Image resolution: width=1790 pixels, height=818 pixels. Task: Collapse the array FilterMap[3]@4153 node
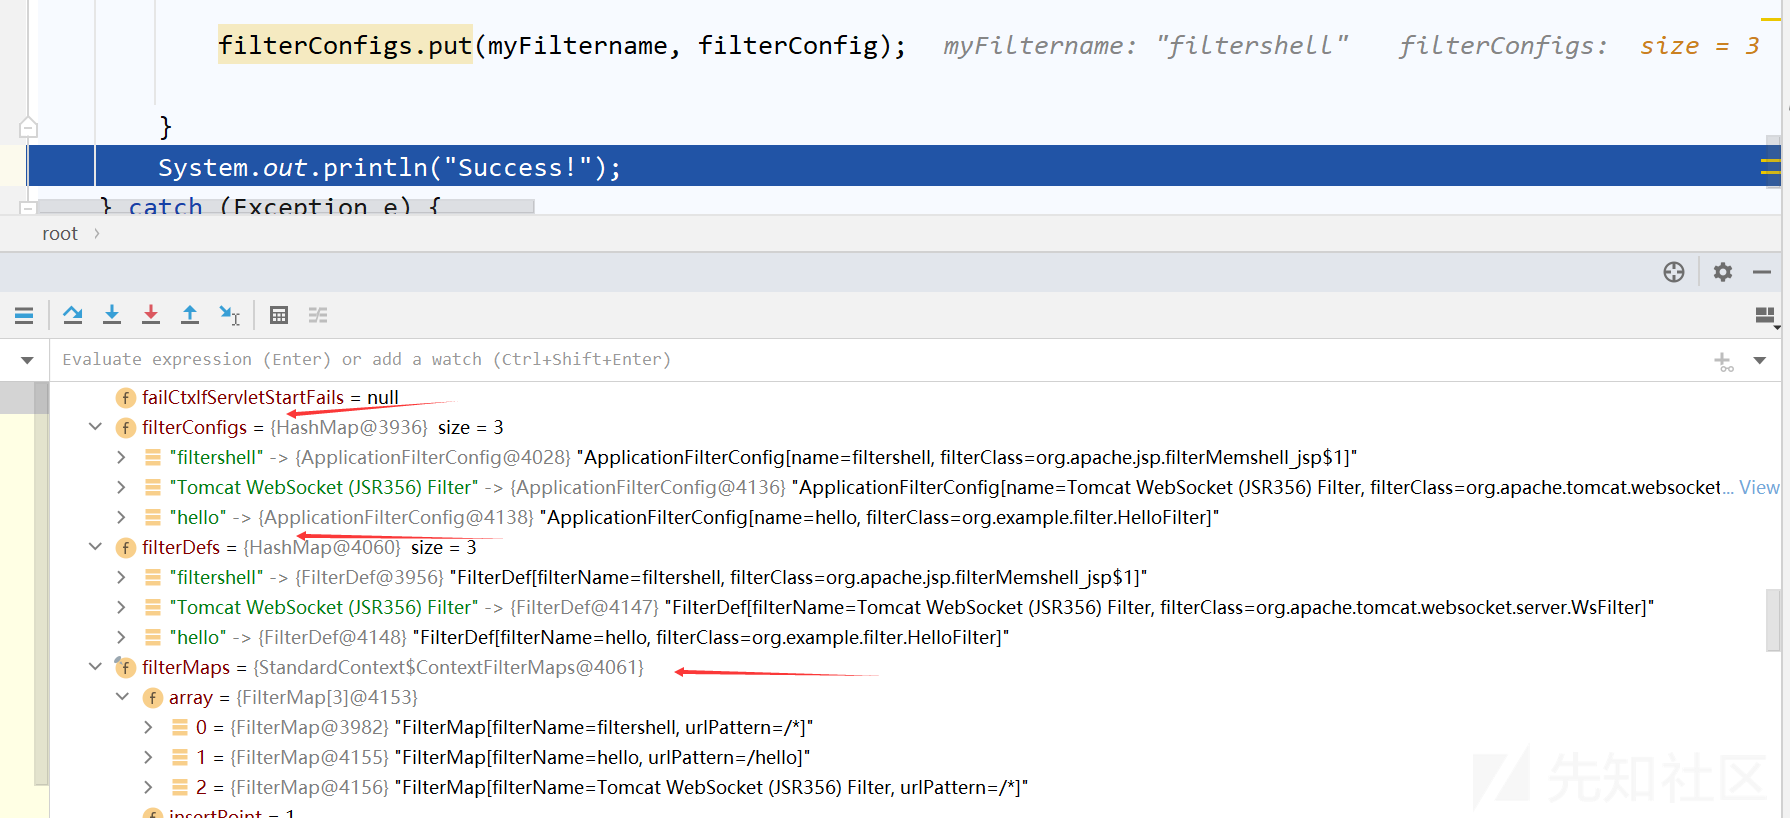click(122, 697)
